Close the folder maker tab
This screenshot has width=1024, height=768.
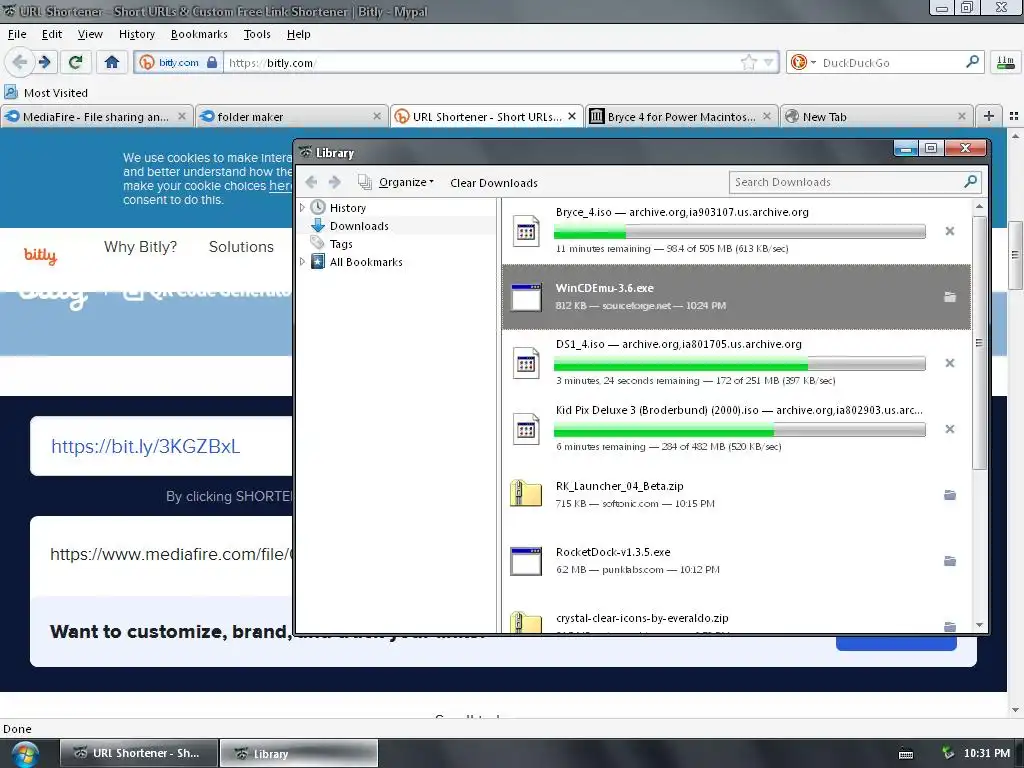tap(377, 116)
